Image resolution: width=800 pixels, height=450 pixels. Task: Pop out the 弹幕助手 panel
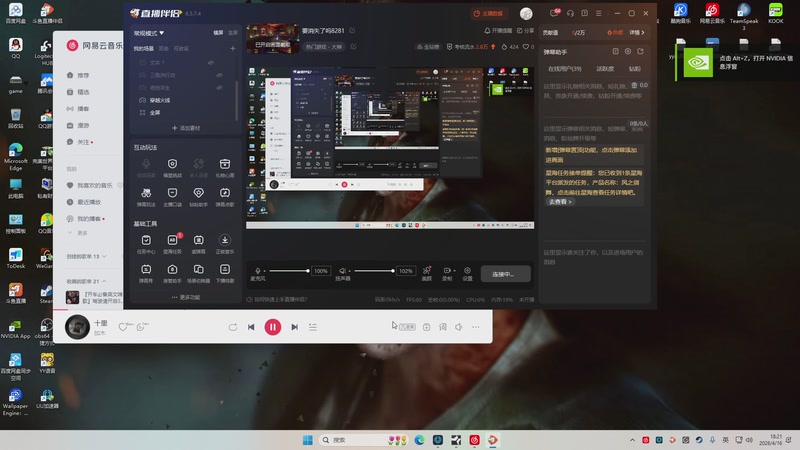pyautogui.click(x=640, y=52)
